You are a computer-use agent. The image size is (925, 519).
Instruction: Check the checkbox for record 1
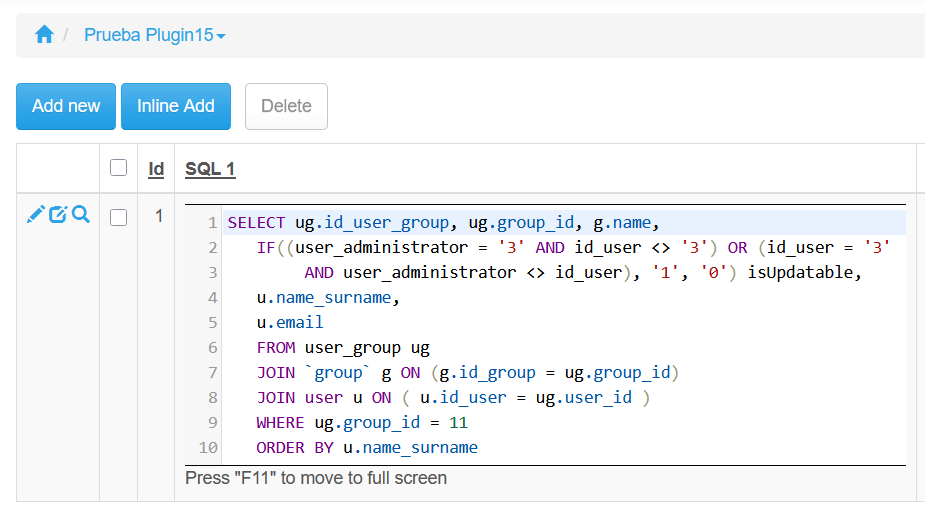pyautogui.click(x=119, y=216)
